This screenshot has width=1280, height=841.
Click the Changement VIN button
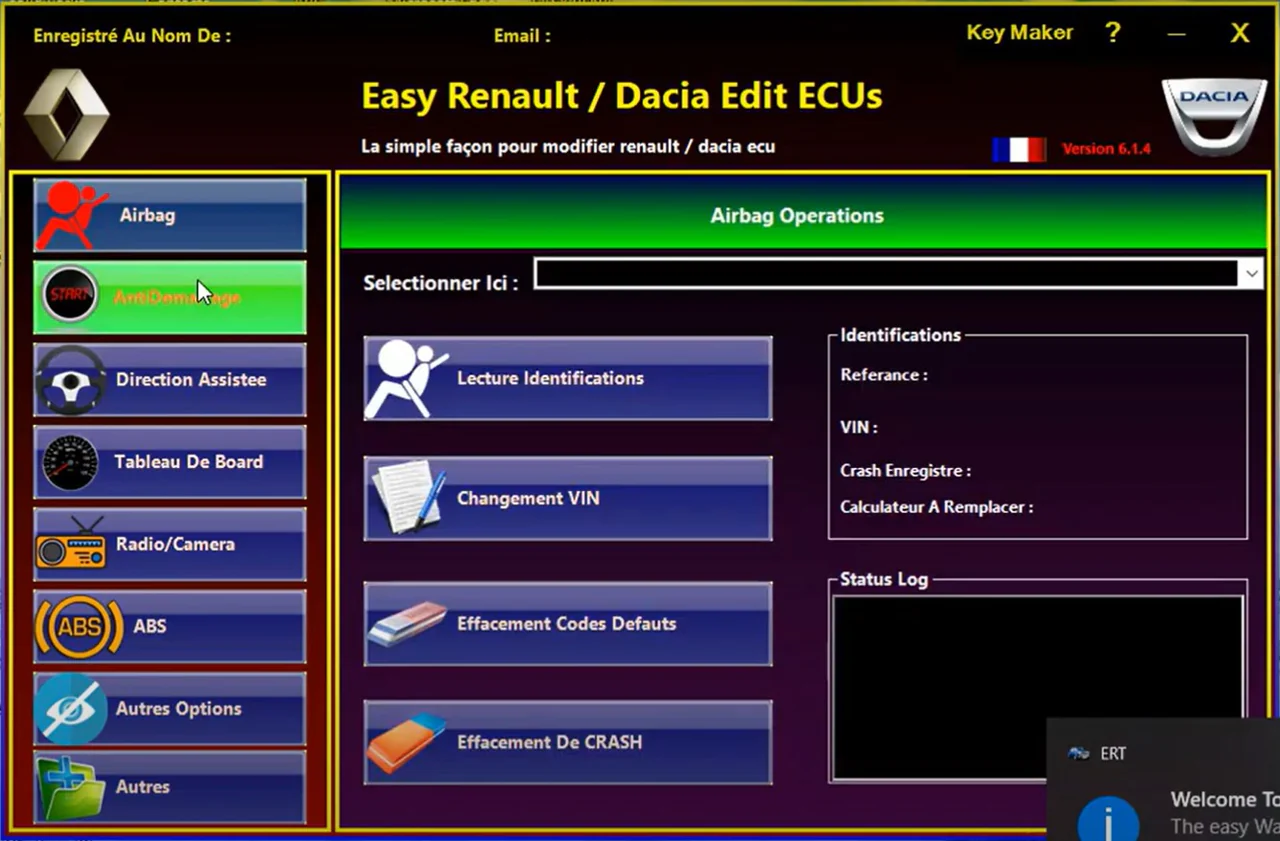click(x=568, y=498)
